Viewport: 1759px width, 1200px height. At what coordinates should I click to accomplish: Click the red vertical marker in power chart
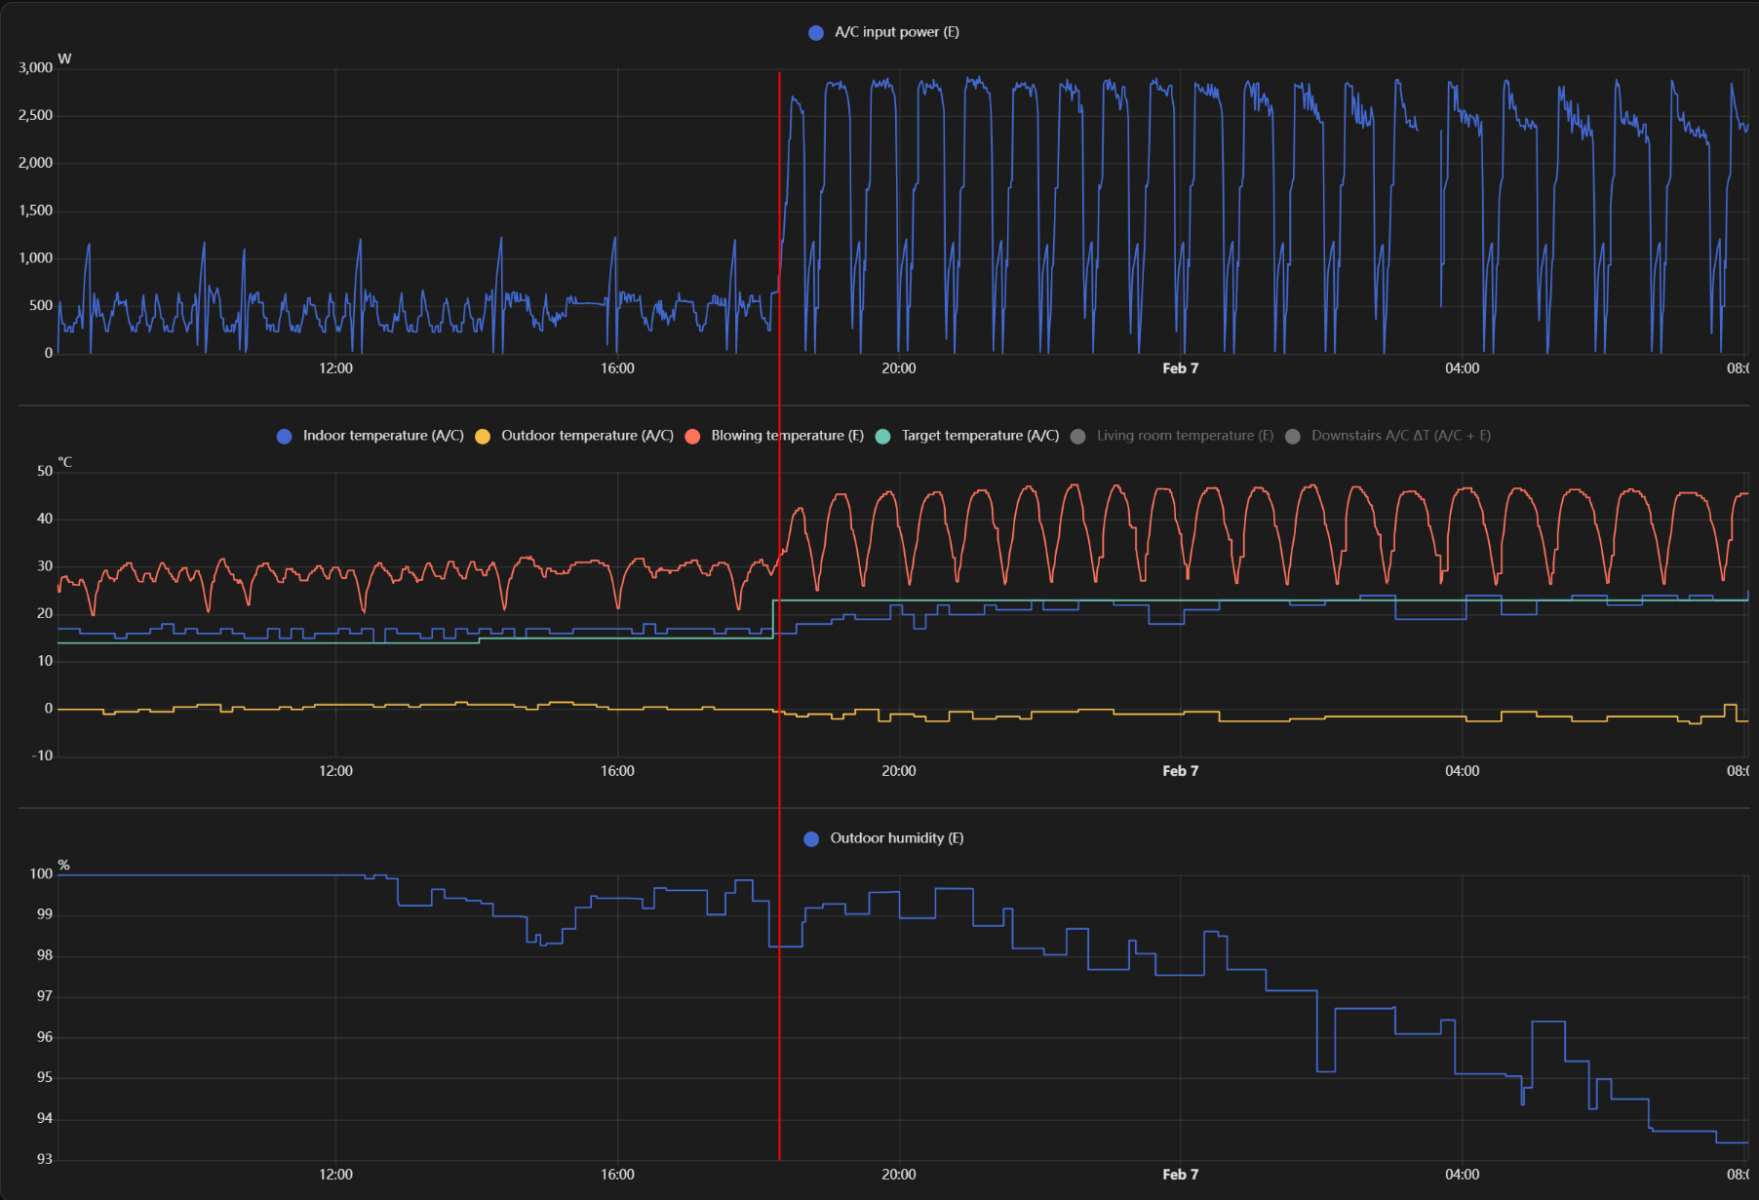point(780,200)
